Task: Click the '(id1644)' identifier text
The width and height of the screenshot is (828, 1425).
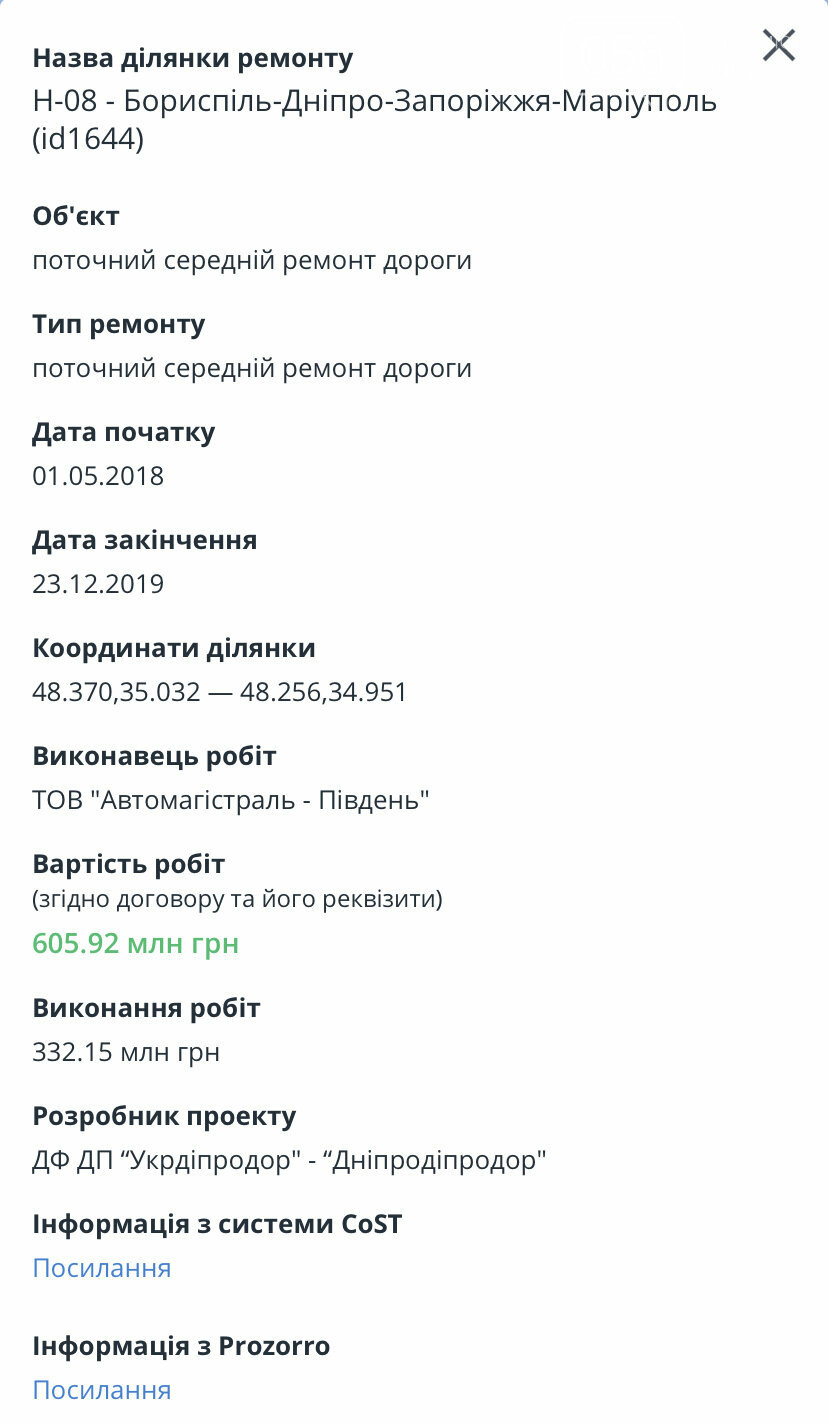Action: [88, 139]
